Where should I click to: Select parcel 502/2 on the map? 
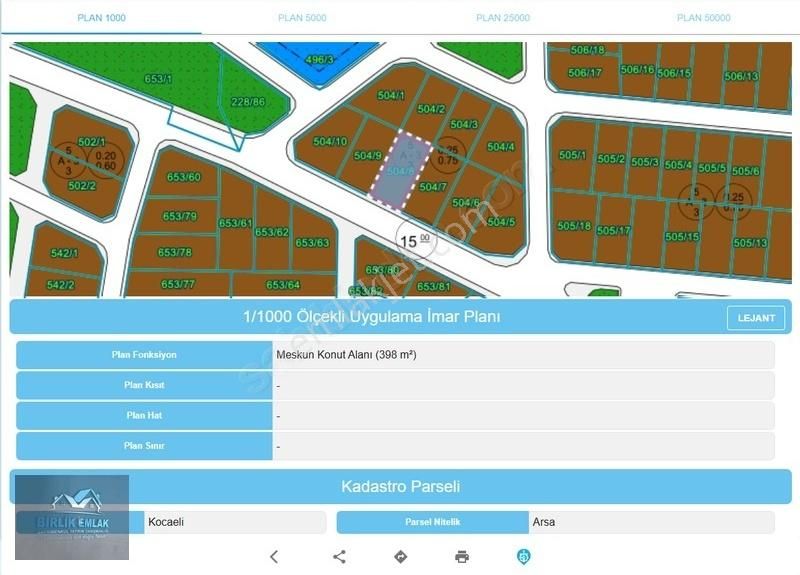[x=82, y=186]
